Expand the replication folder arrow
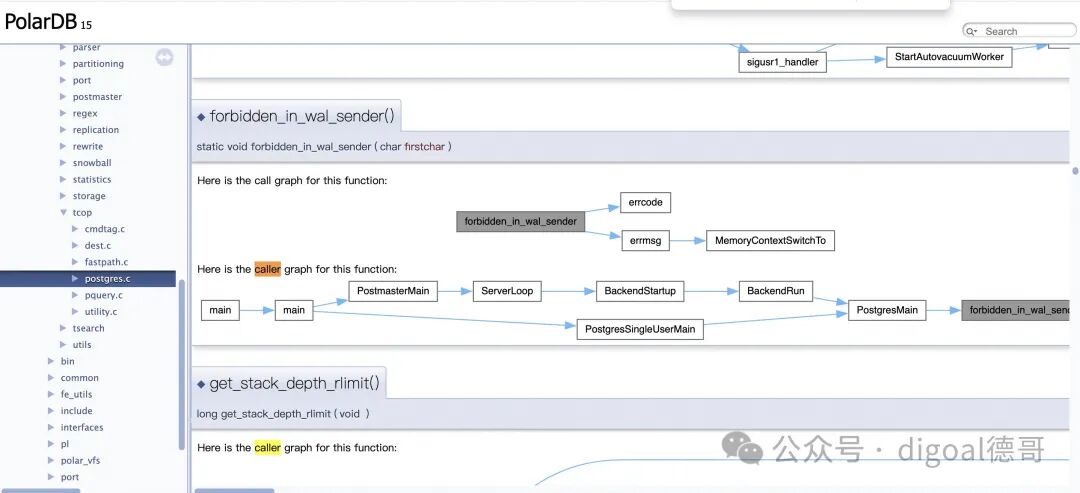The height and width of the screenshot is (493, 1080). click(63, 129)
